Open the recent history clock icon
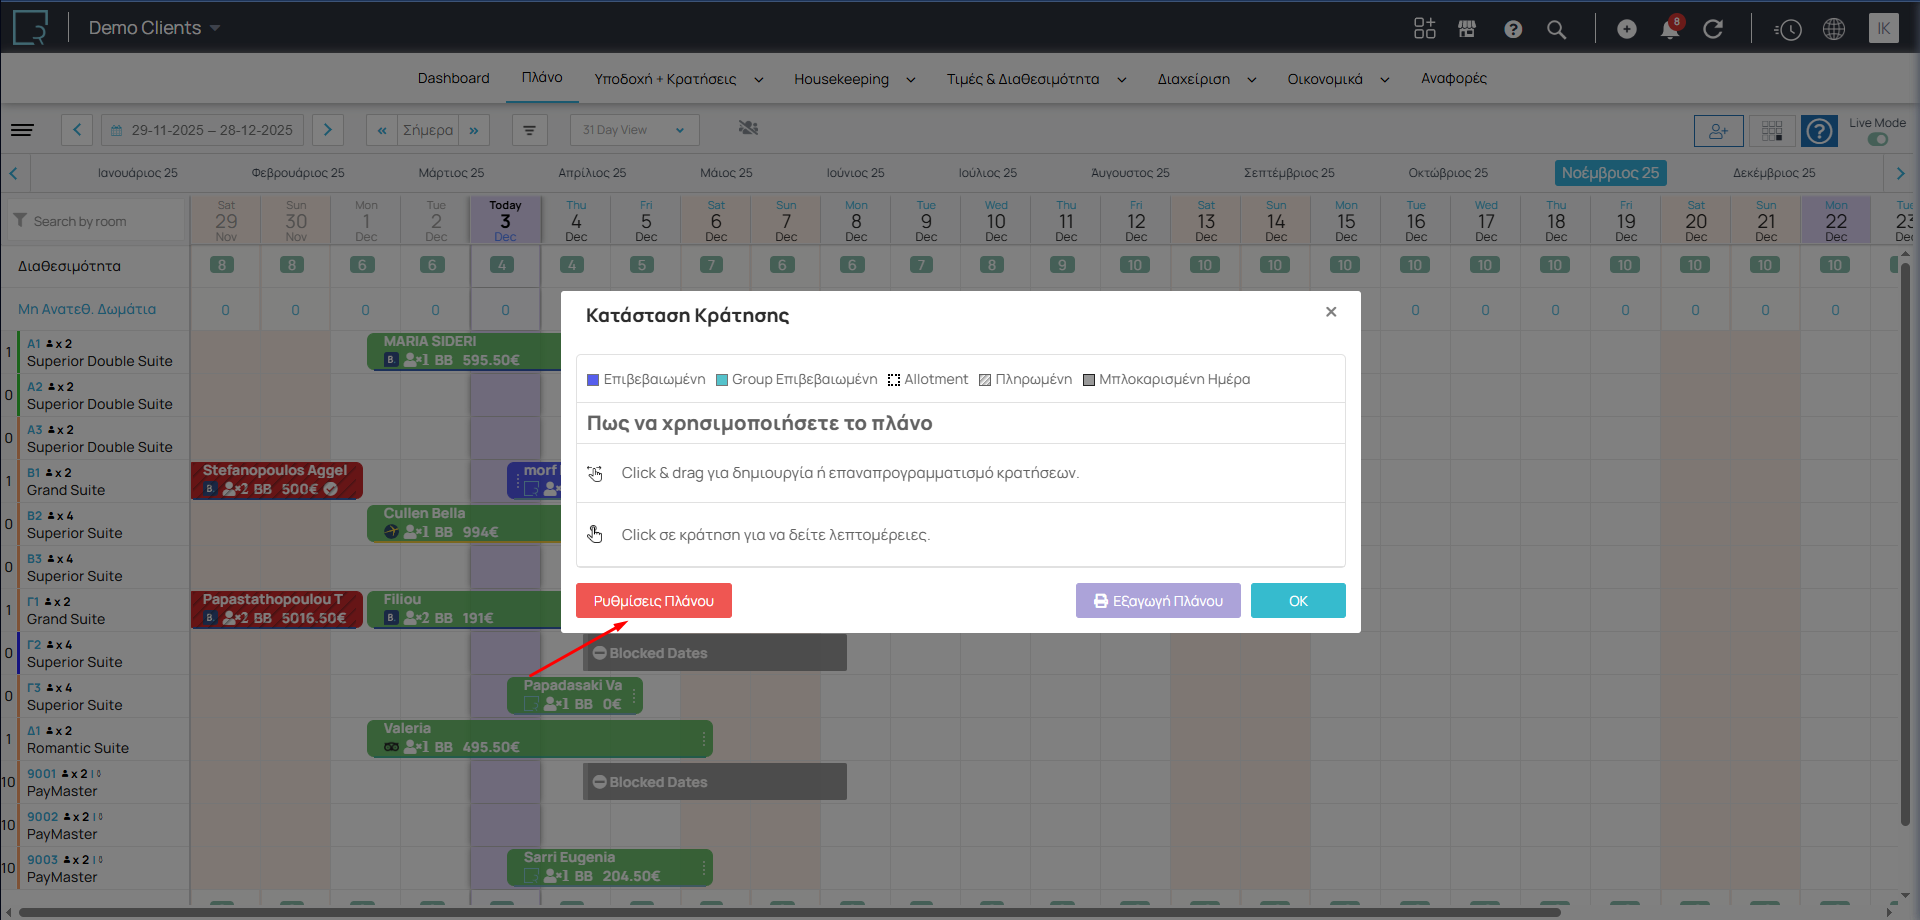 1788,29
